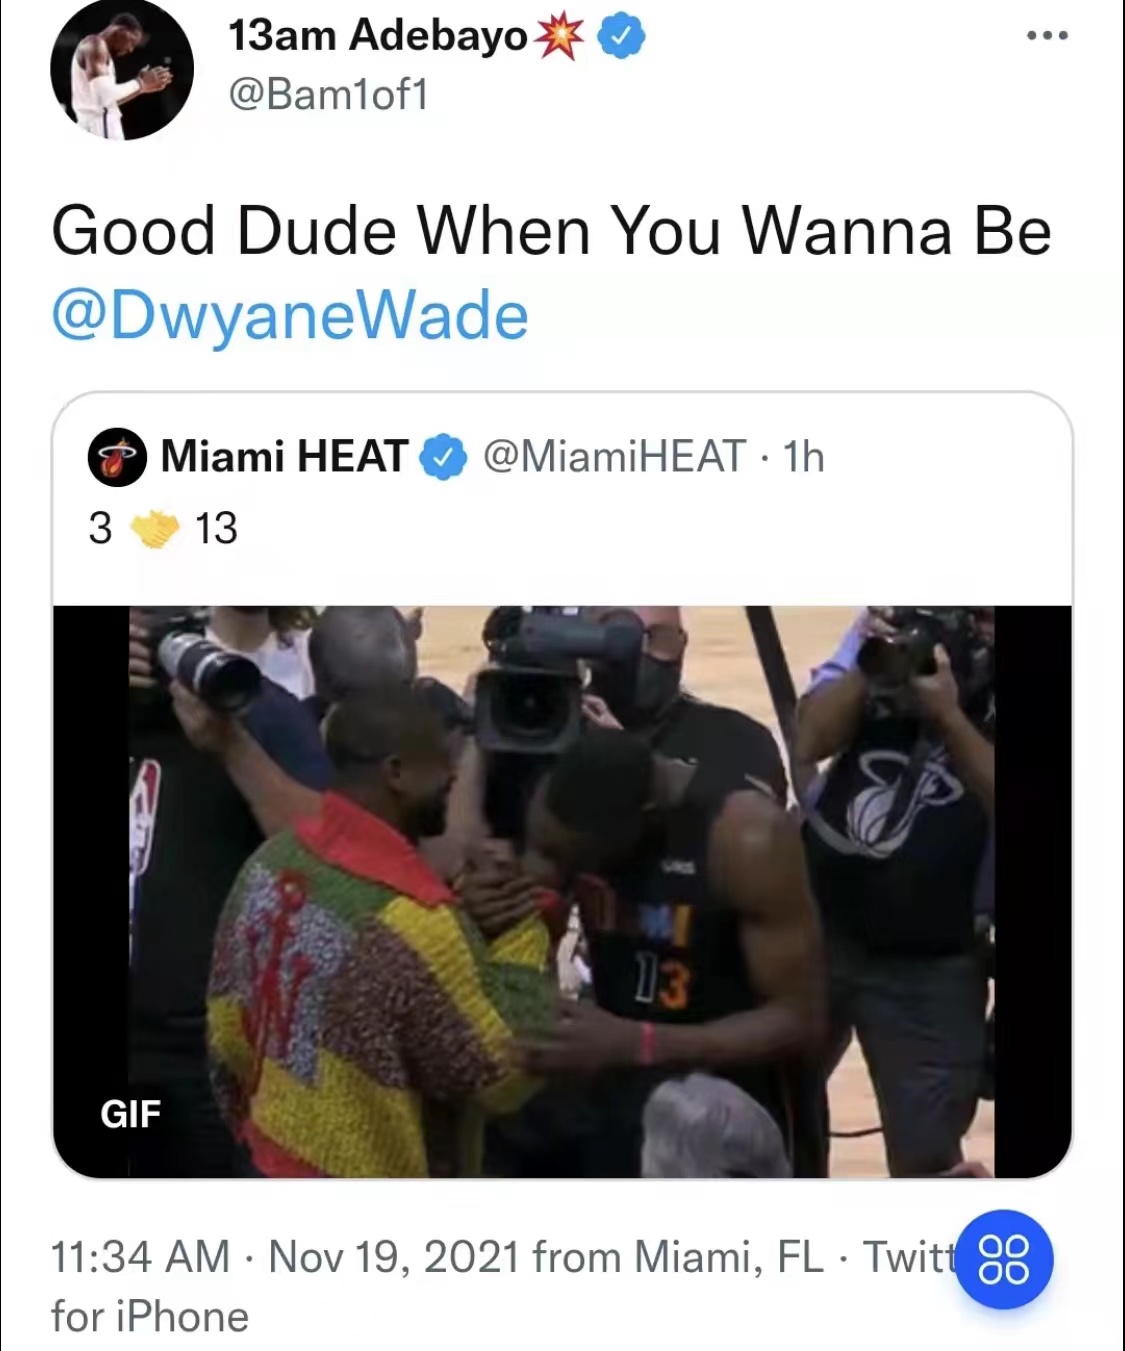Tap the 'from Miami, FL' location
1125x1351 pixels.
click(679, 1257)
